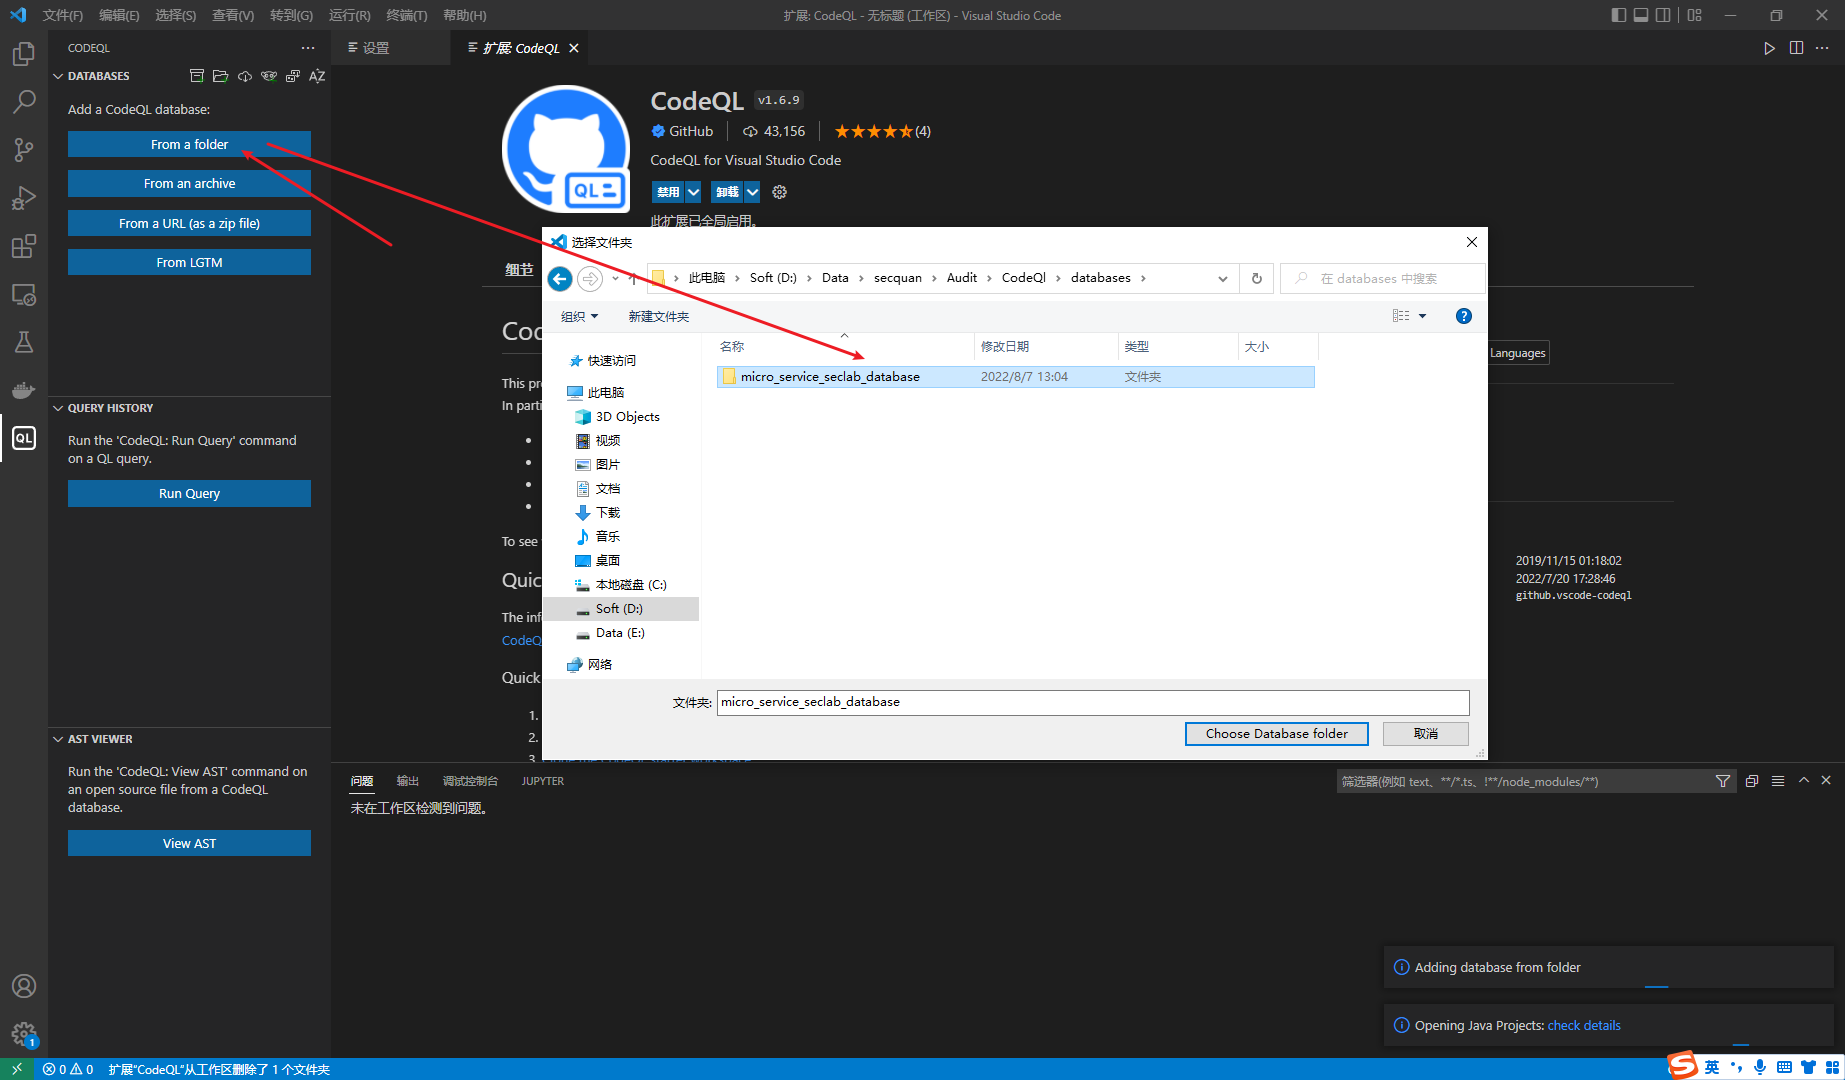Download database from cloud icon
The width and height of the screenshot is (1845, 1080).
coord(245,76)
